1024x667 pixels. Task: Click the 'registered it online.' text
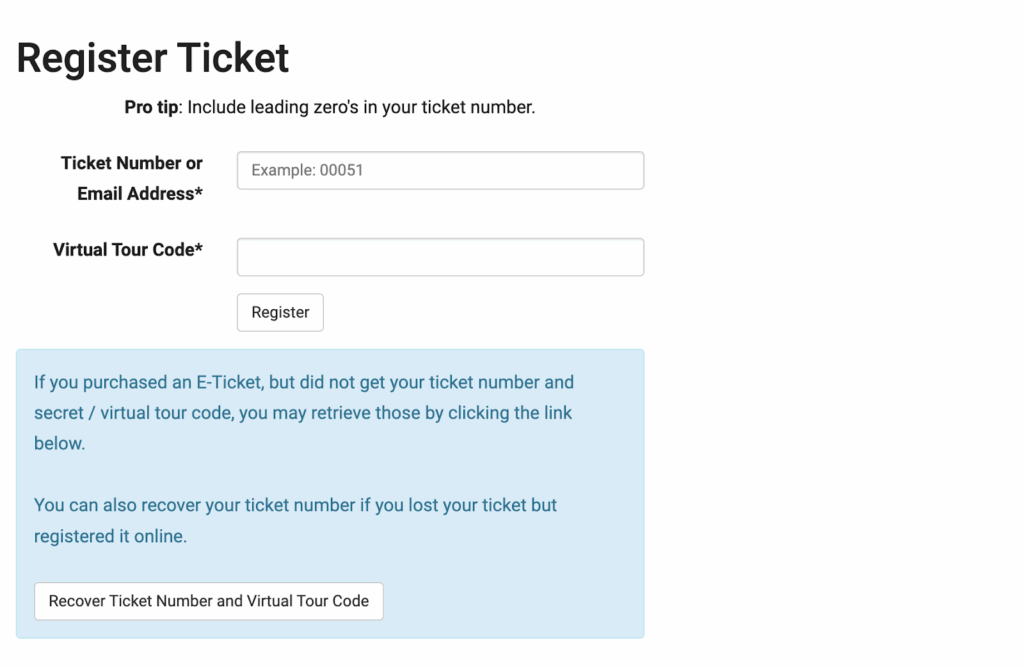[110, 536]
